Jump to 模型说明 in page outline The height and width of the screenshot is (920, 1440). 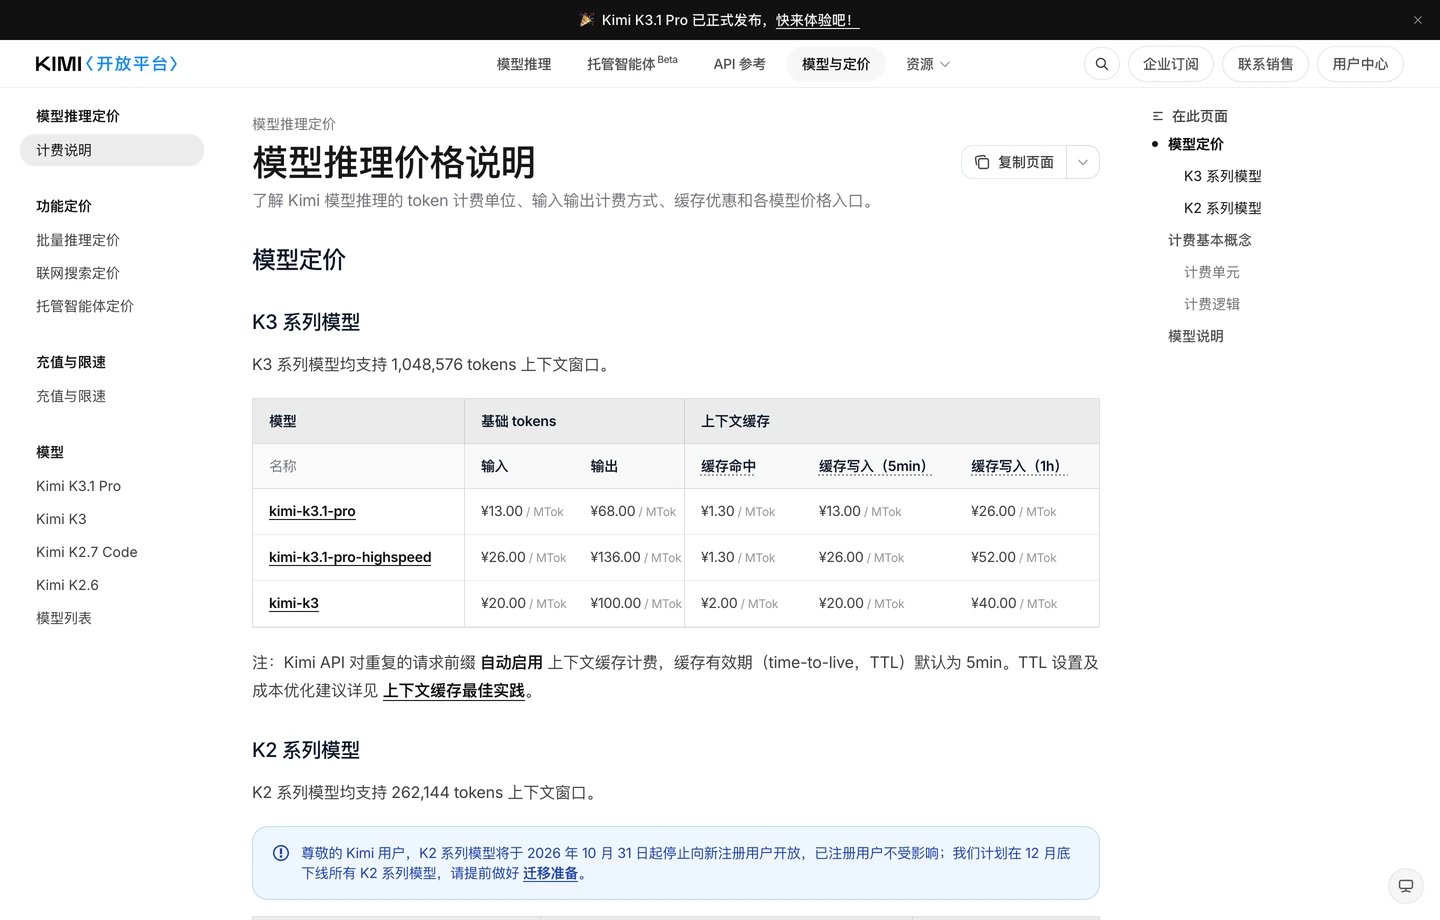(x=1196, y=336)
